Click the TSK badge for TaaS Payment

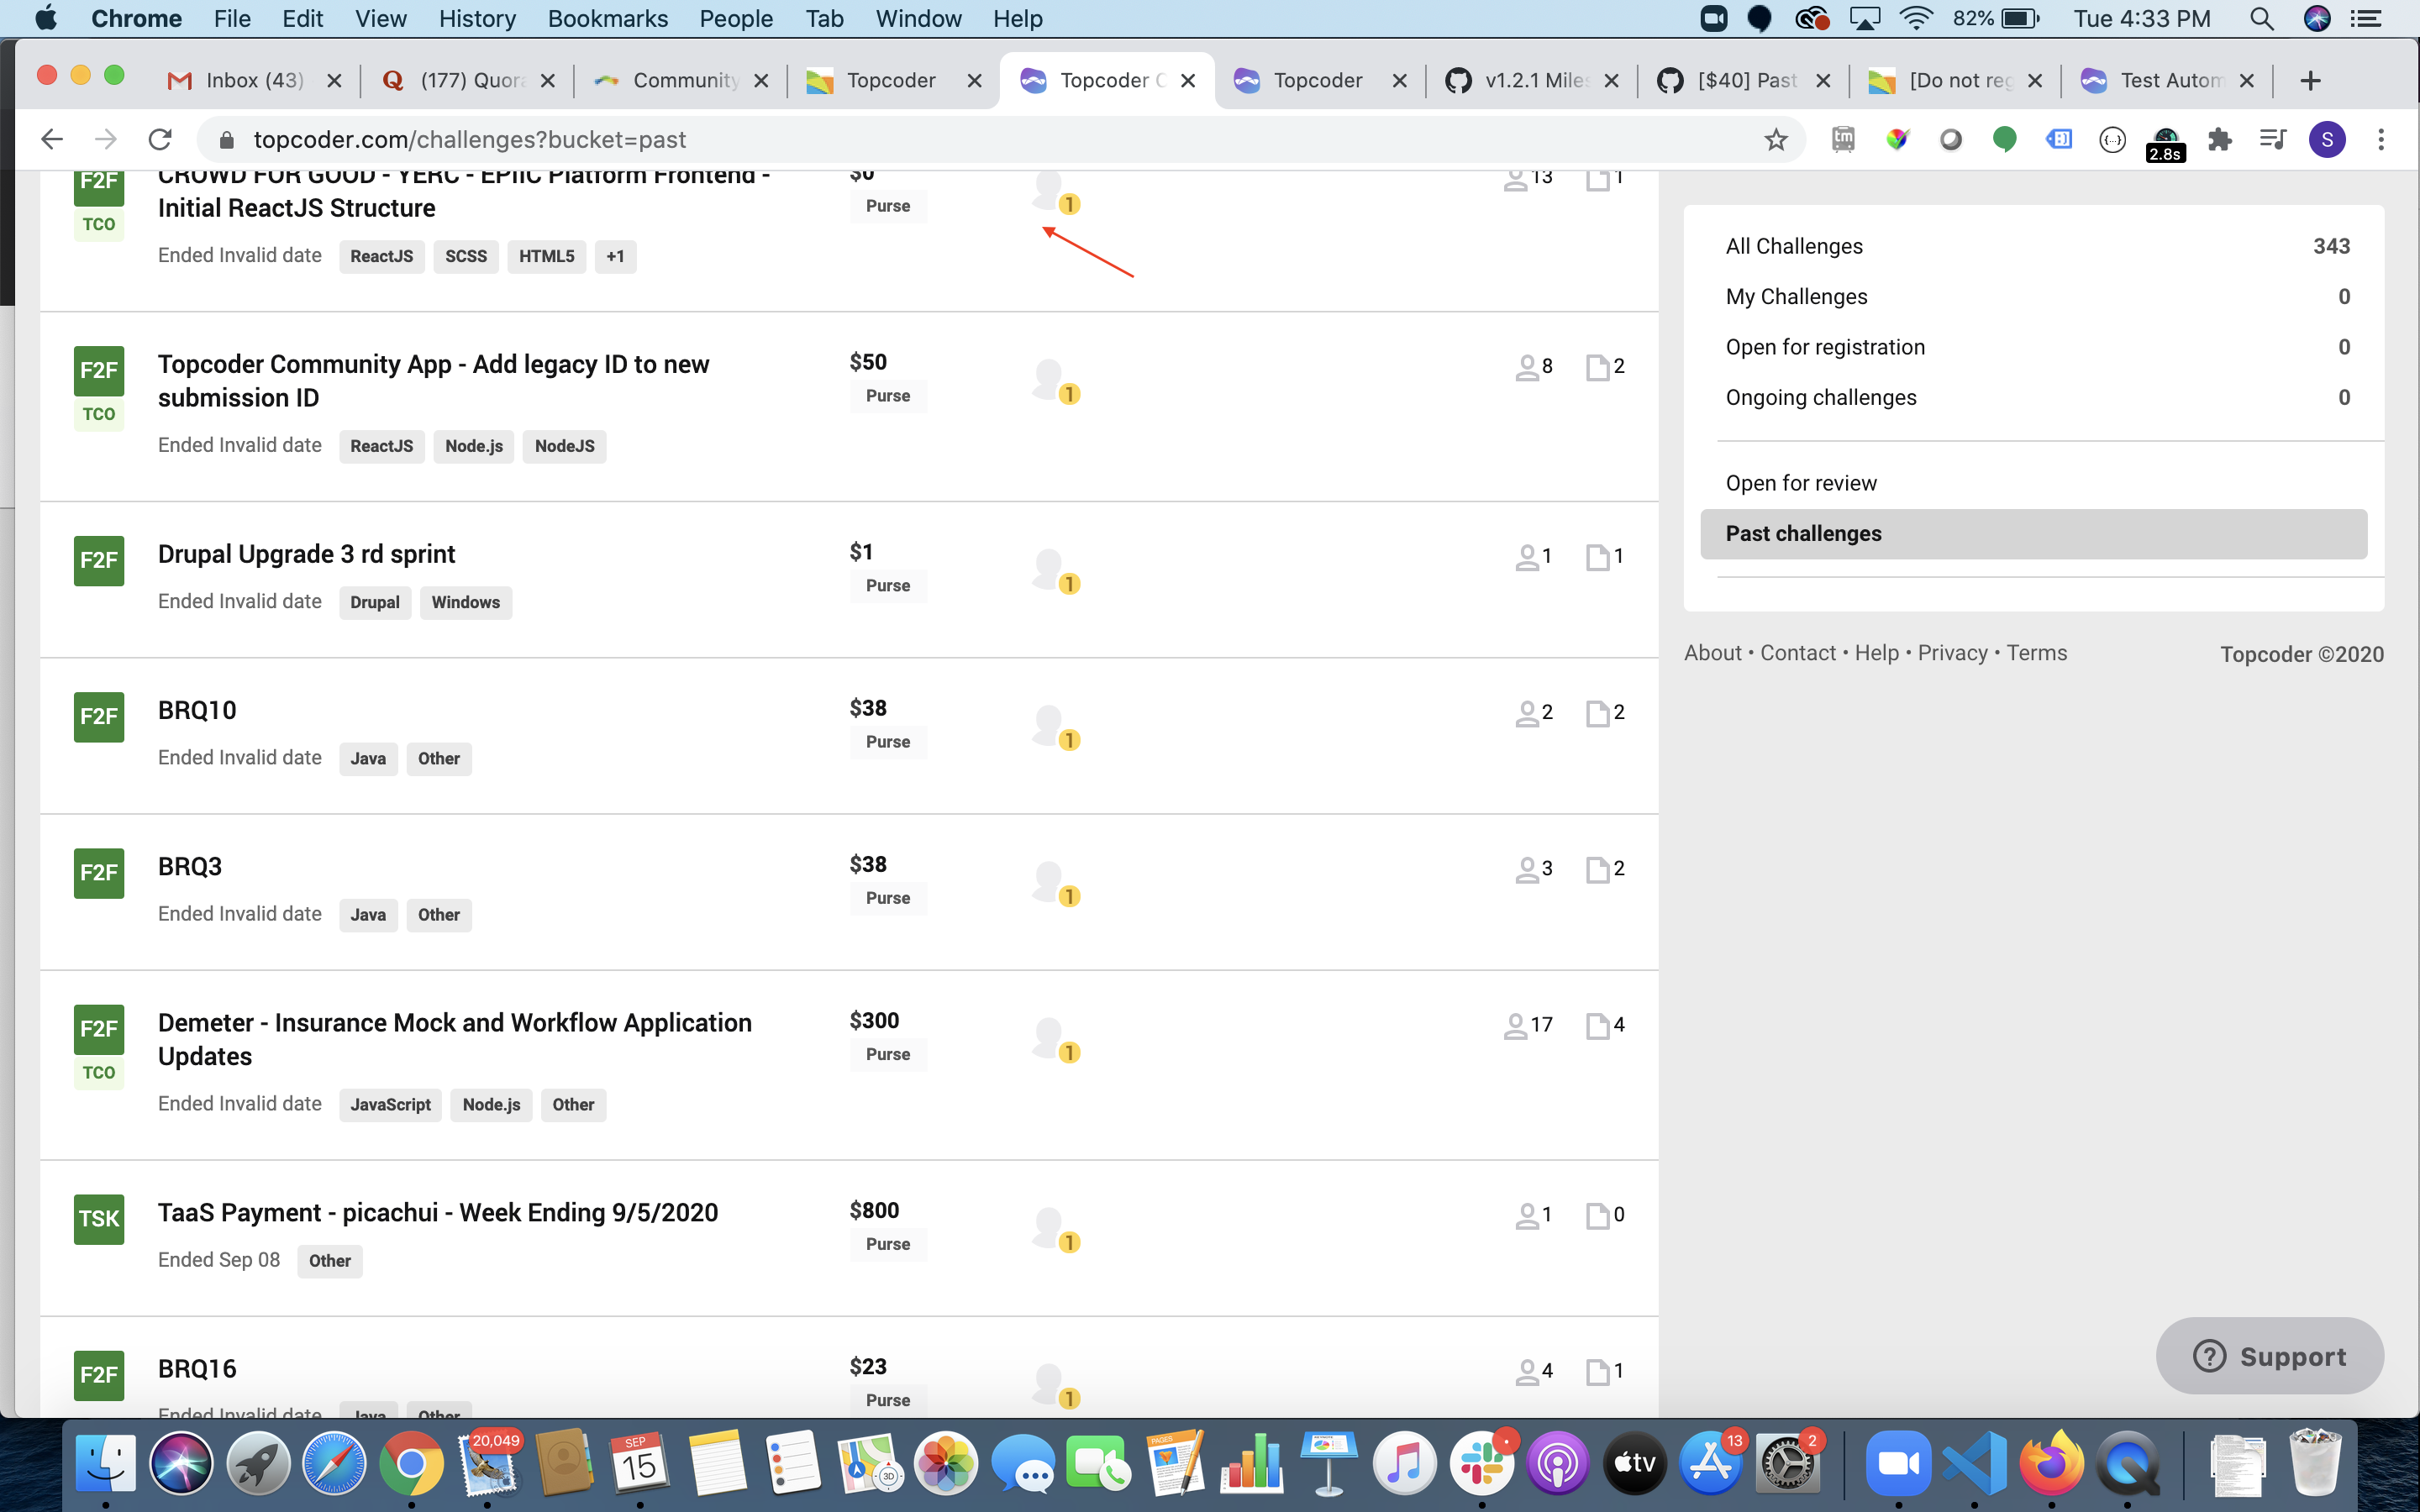(99, 1219)
